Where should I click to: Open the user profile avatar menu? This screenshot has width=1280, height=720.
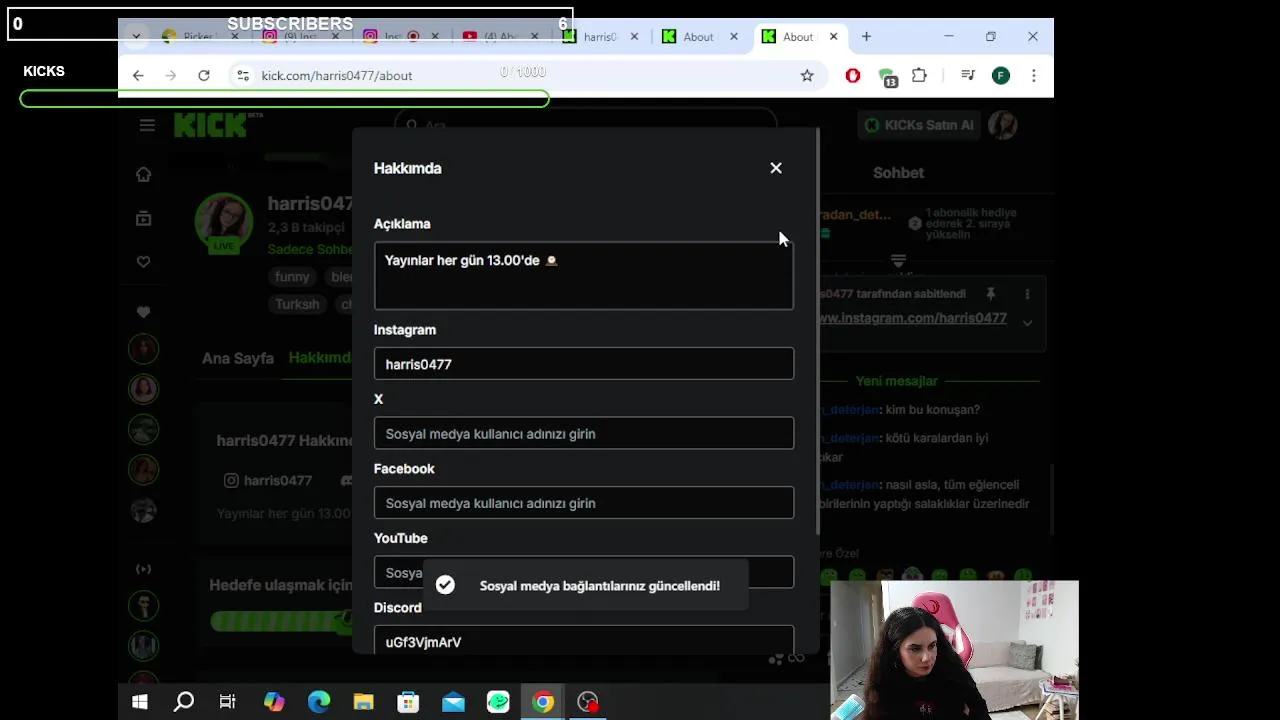point(1002,125)
